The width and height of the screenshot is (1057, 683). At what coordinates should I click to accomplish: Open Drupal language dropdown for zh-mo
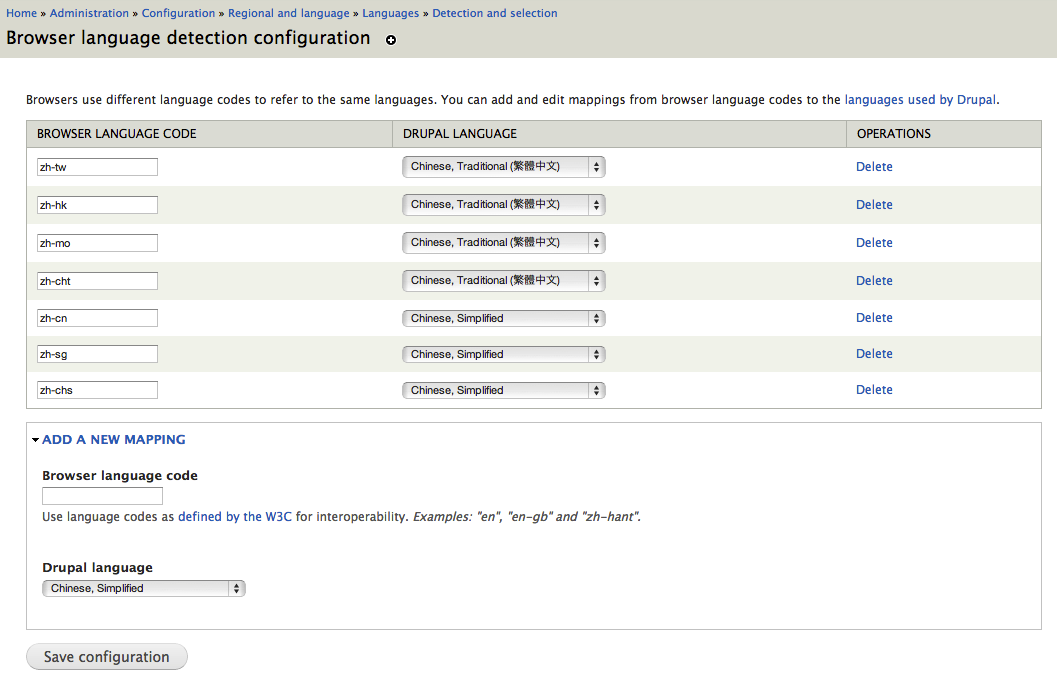click(504, 243)
